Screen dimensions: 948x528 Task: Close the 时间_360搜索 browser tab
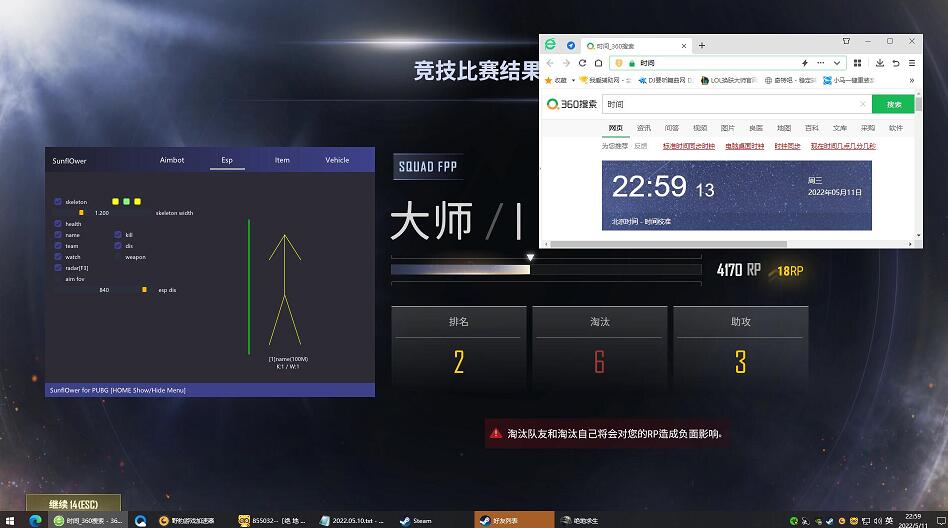click(684, 46)
